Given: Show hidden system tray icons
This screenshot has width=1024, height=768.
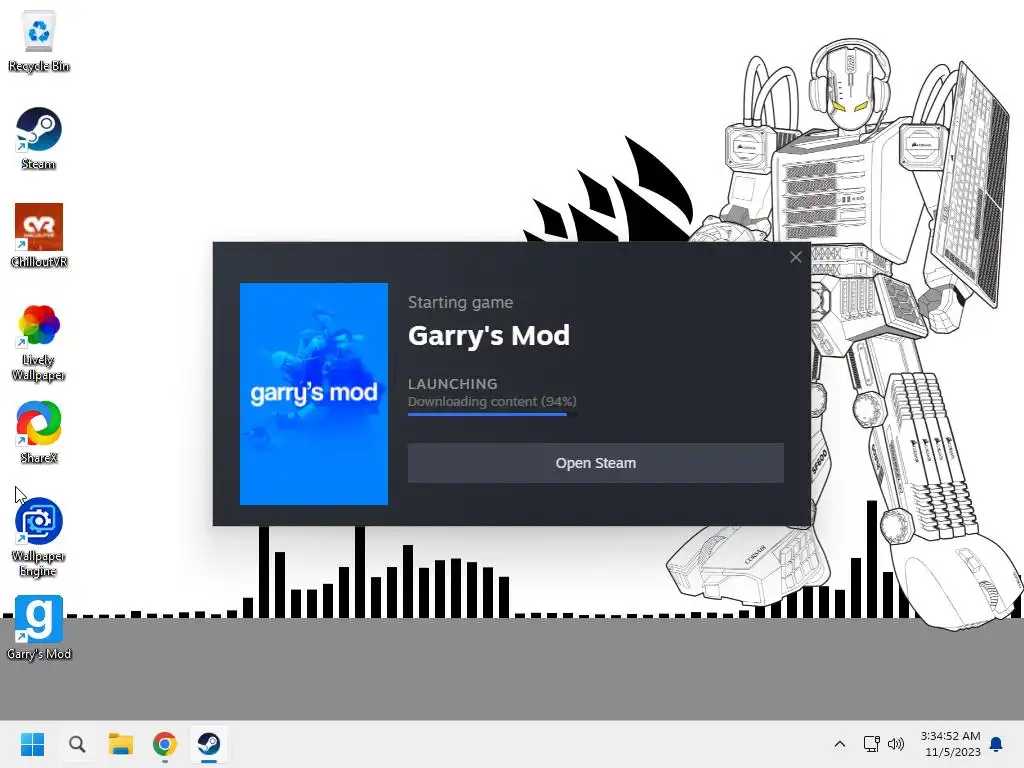Looking at the screenshot, I should pyautogui.click(x=840, y=744).
